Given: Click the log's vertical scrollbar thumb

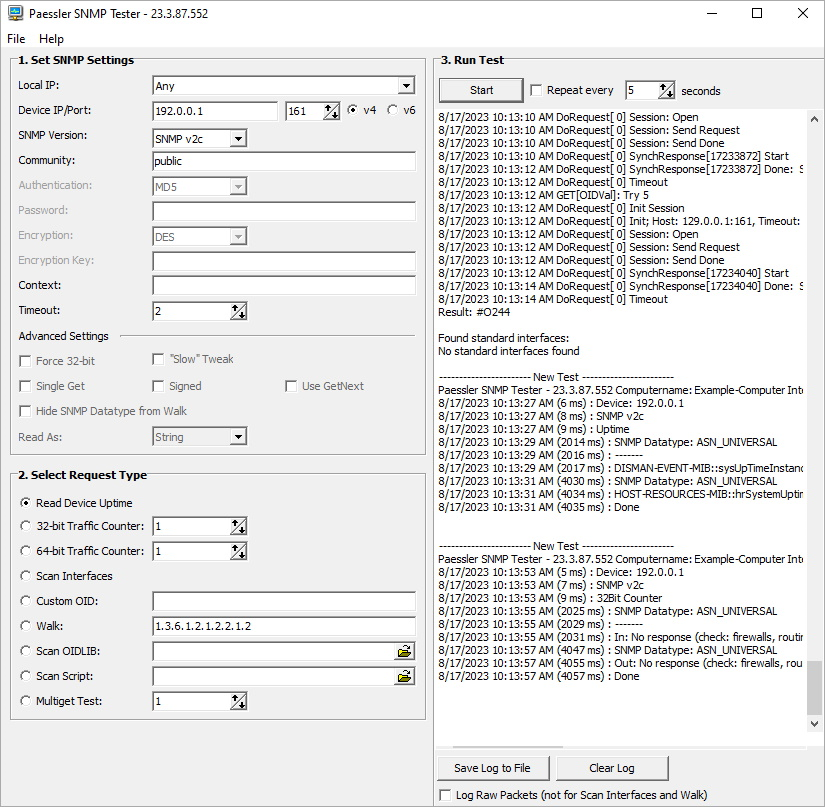Looking at the screenshot, I should pos(814,686).
